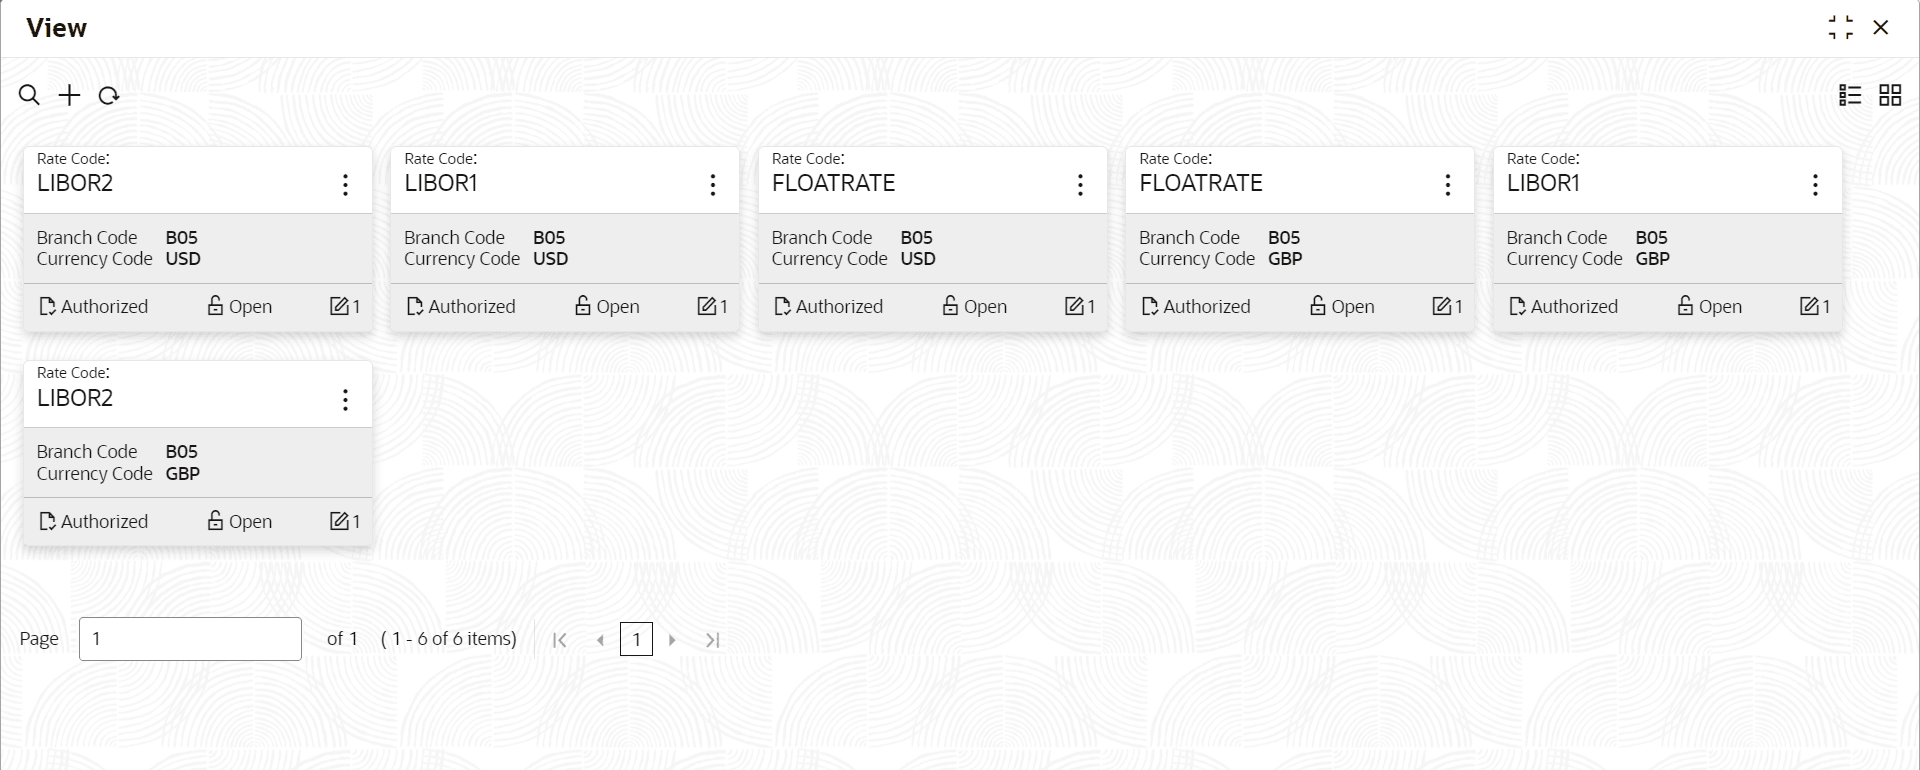This screenshot has height=770, width=1920.
Task: Click the previous page arrow
Action: (x=600, y=639)
